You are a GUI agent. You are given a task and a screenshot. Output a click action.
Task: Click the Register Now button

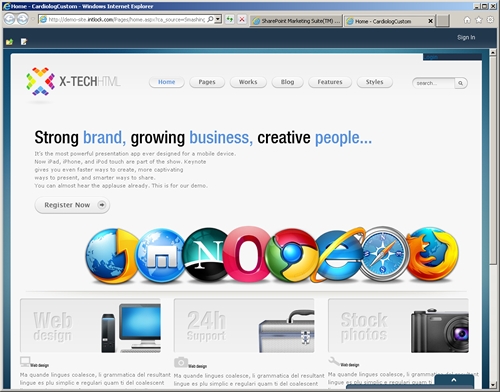(72, 205)
